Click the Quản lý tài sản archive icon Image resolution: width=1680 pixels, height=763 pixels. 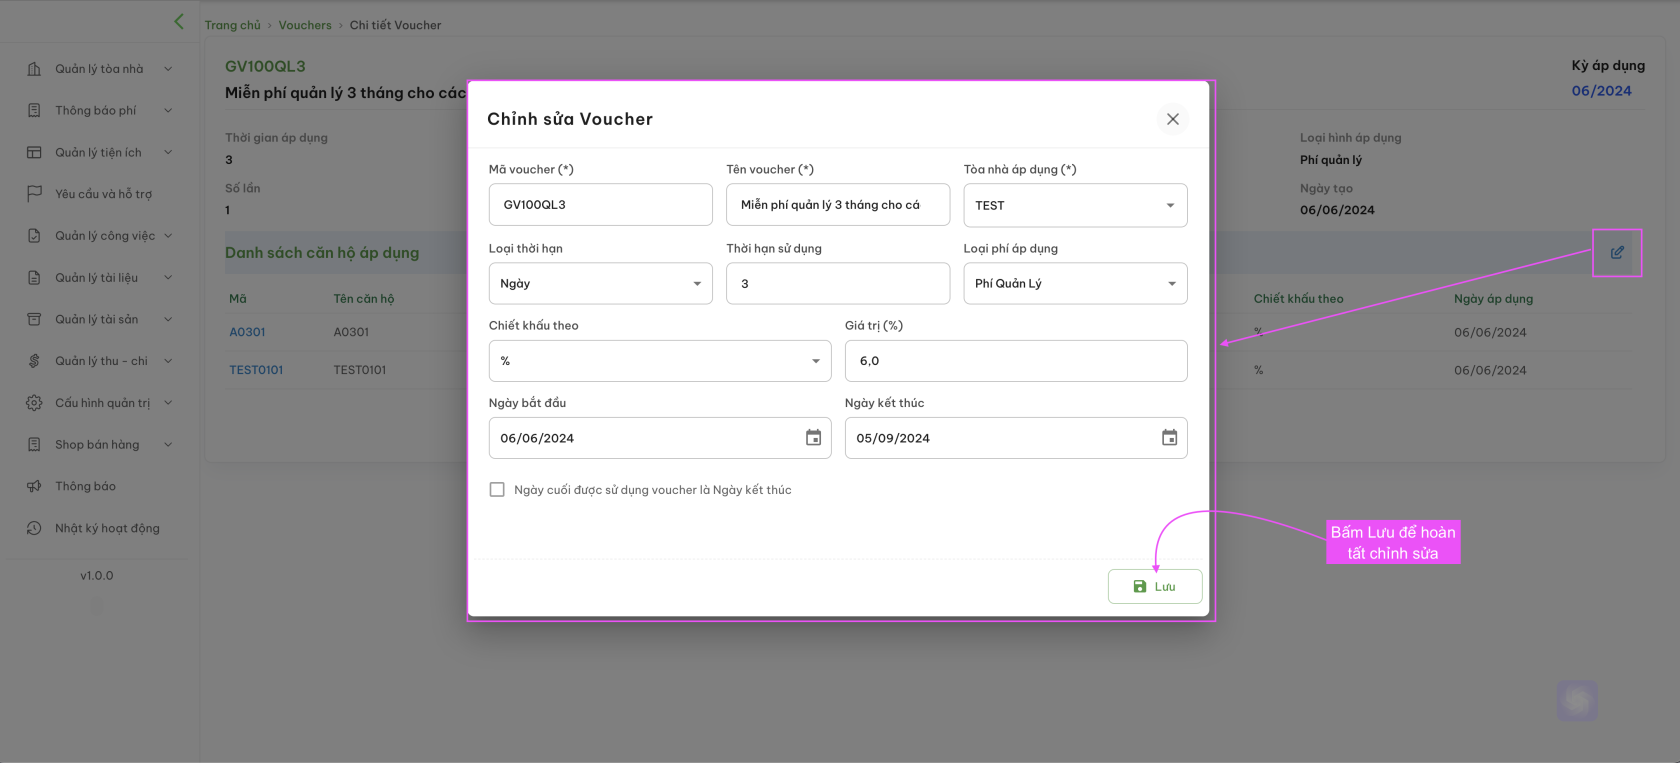34,319
